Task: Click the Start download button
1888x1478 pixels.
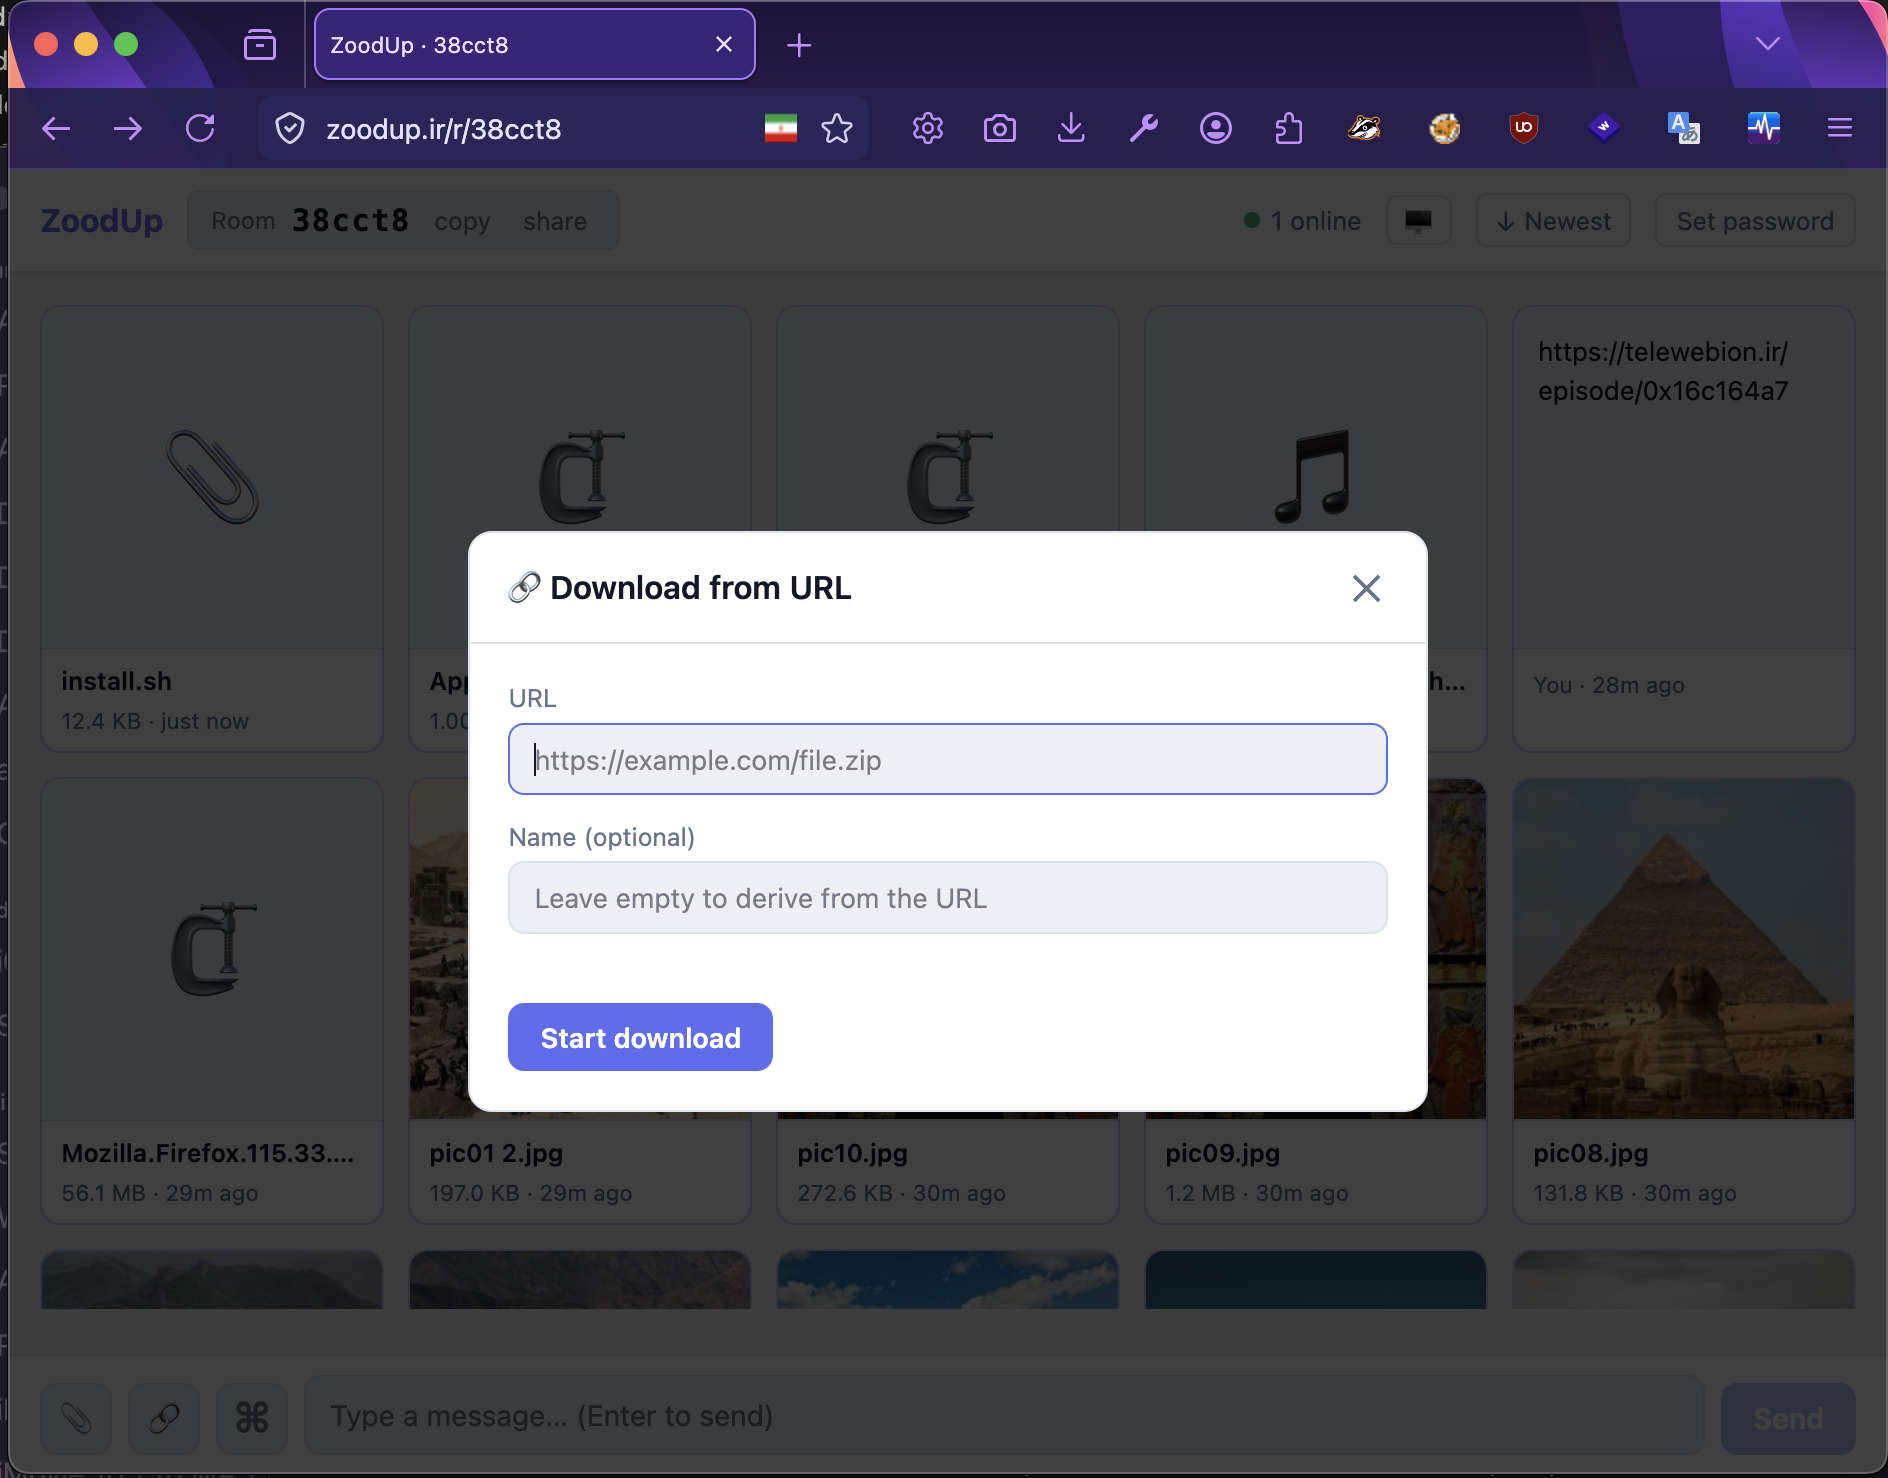Action: [640, 1037]
